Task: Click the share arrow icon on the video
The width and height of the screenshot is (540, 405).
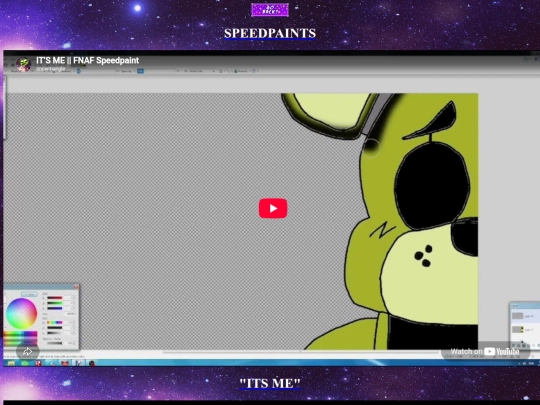Action: coord(28,351)
